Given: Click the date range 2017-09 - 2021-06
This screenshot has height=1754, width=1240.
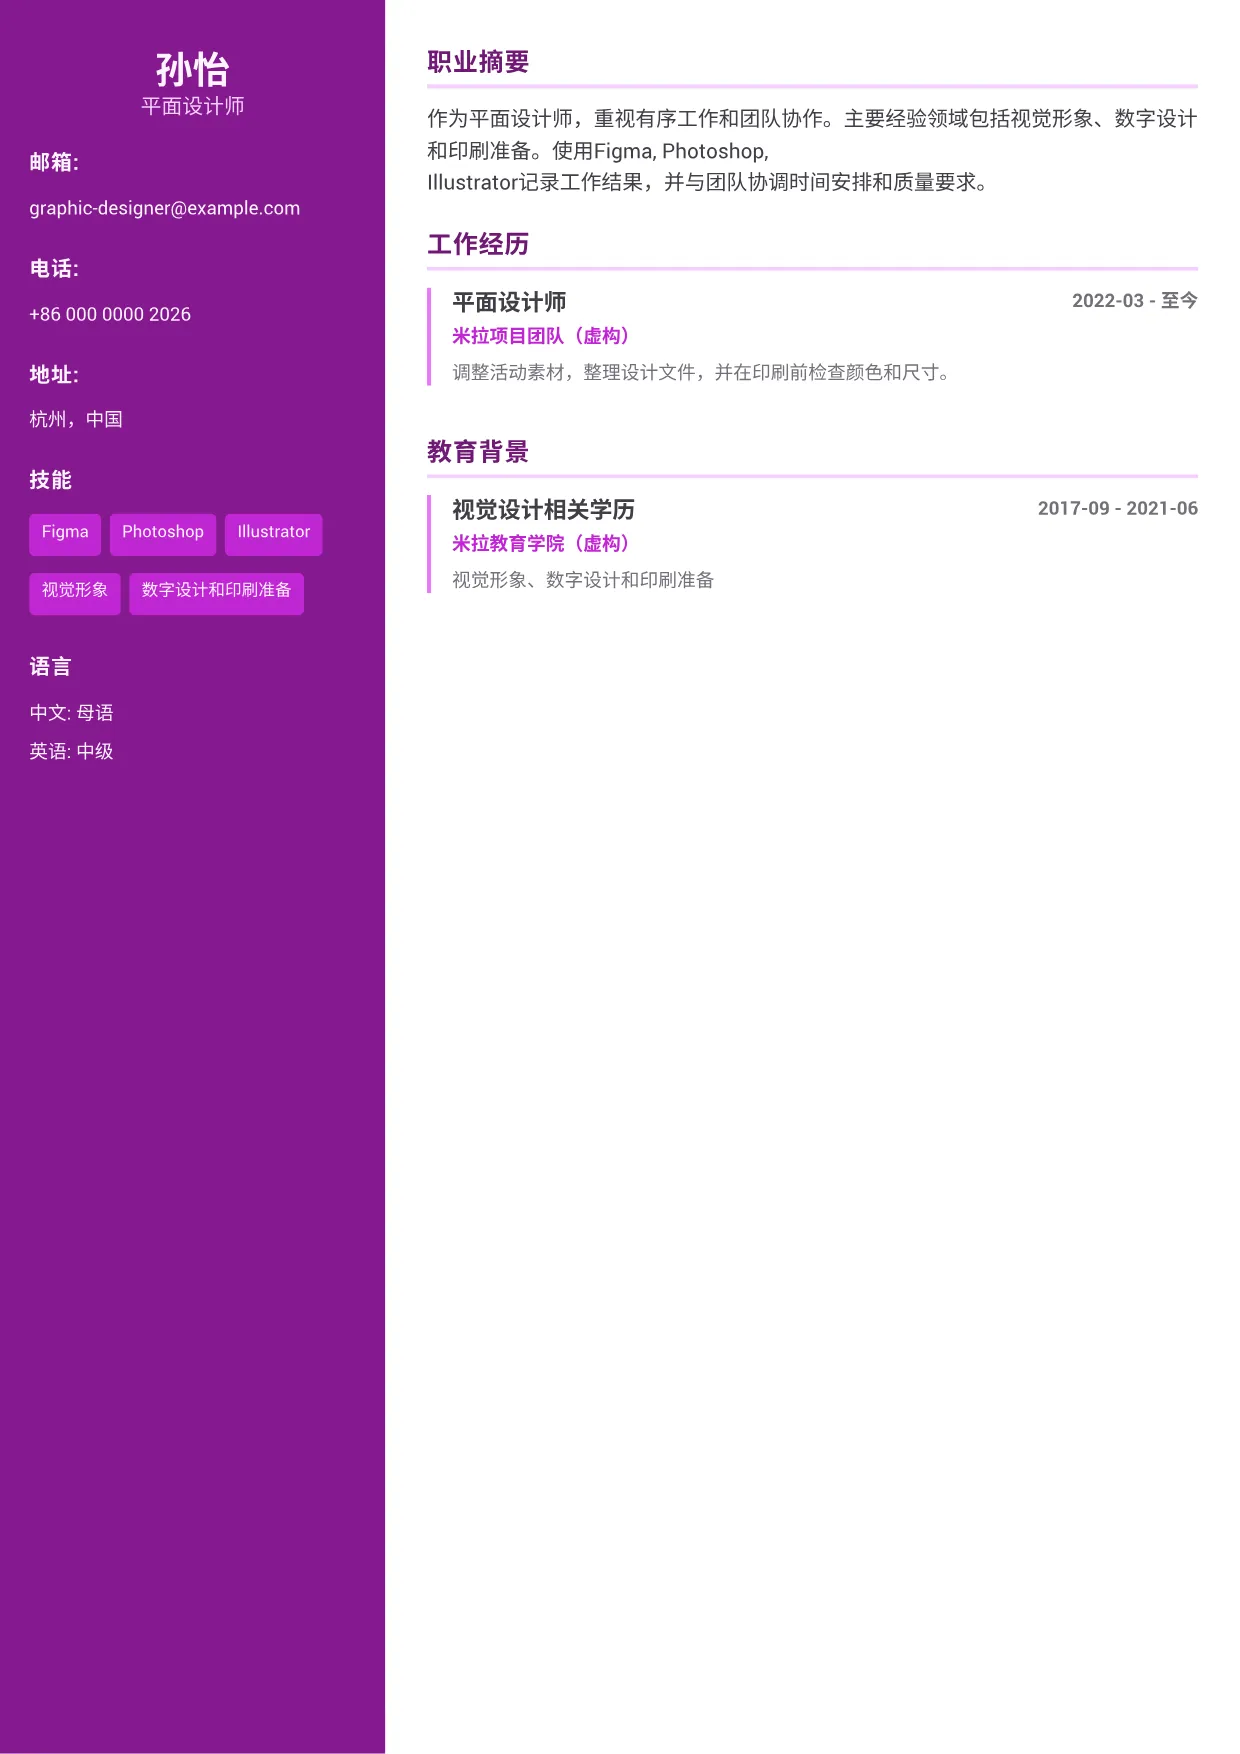Looking at the screenshot, I should click(1118, 508).
